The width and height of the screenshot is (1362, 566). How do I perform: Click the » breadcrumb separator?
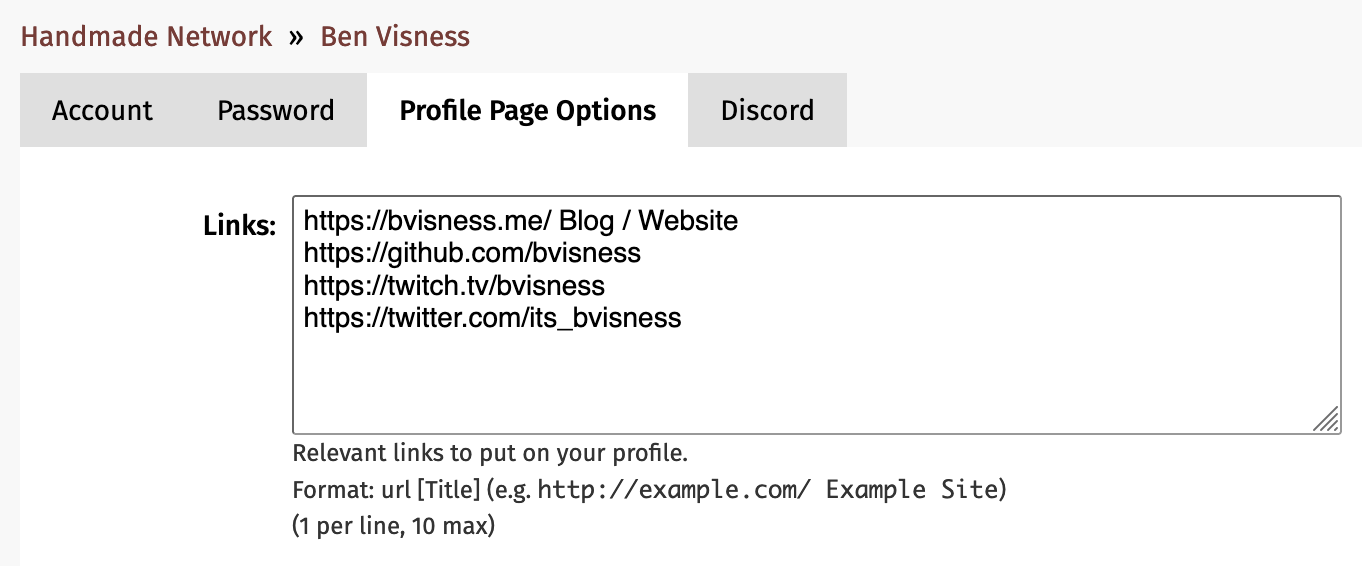tap(296, 38)
